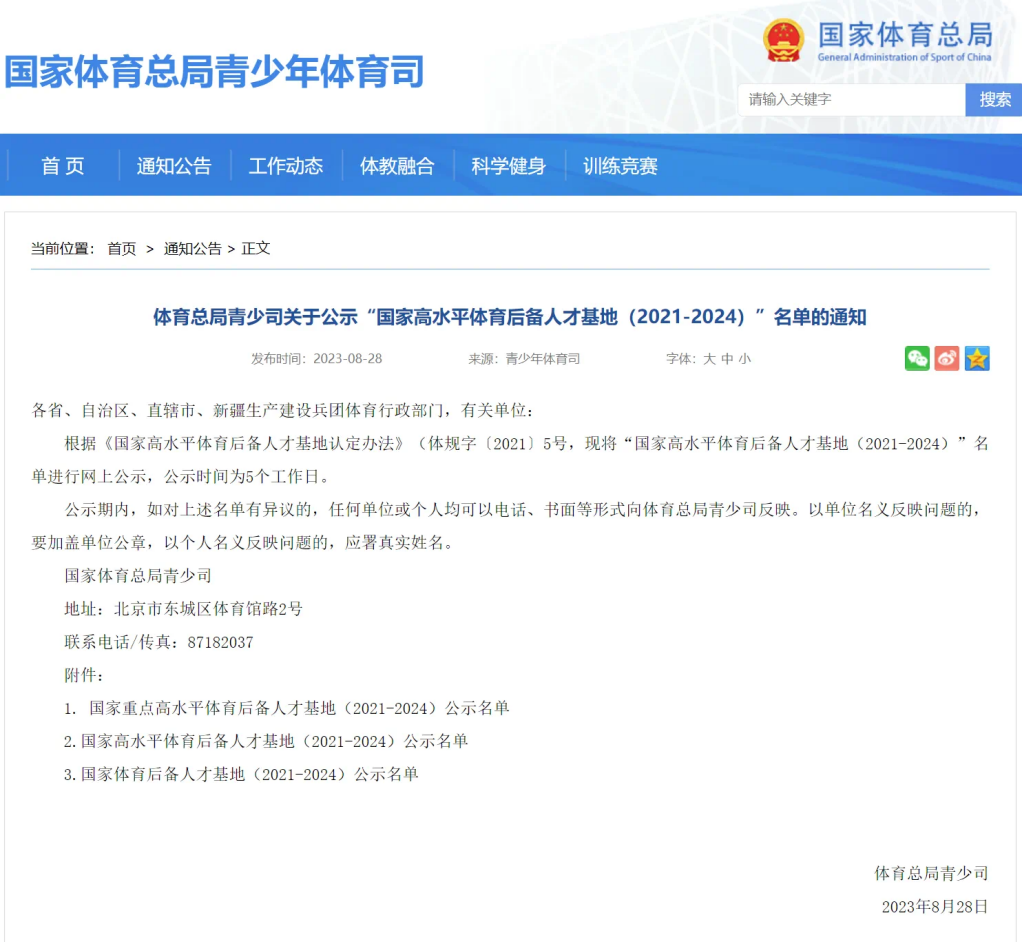The image size is (1022, 942).
Task: Open 通知公告 navigation menu item
Action: 174,166
